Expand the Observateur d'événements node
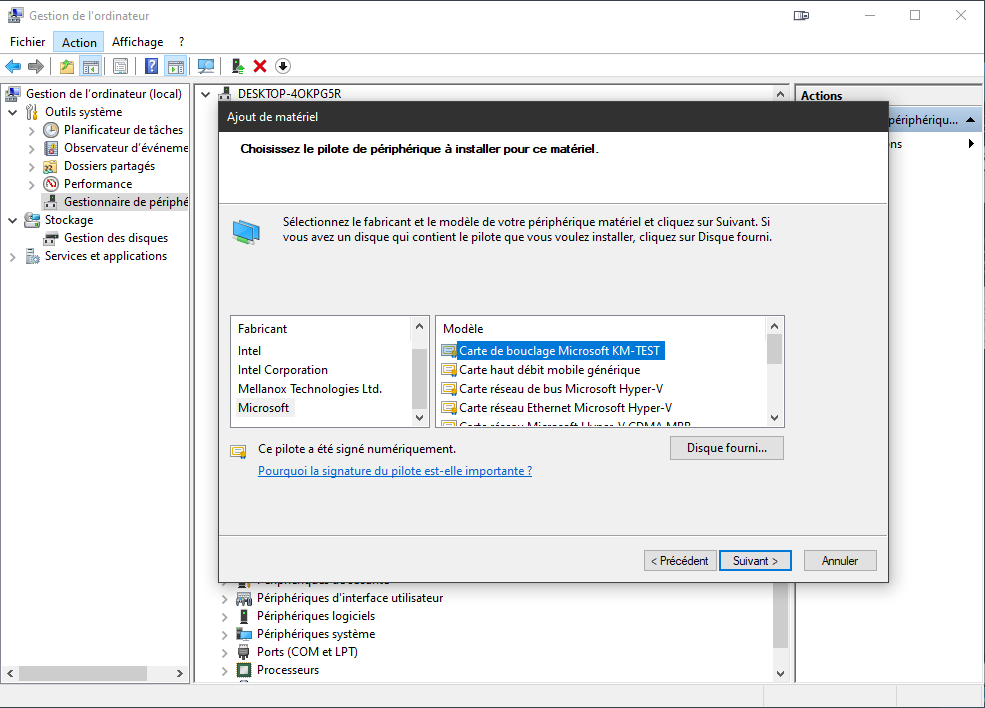The image size is (985, 708). pyautogui.click(x=31, y=149)
